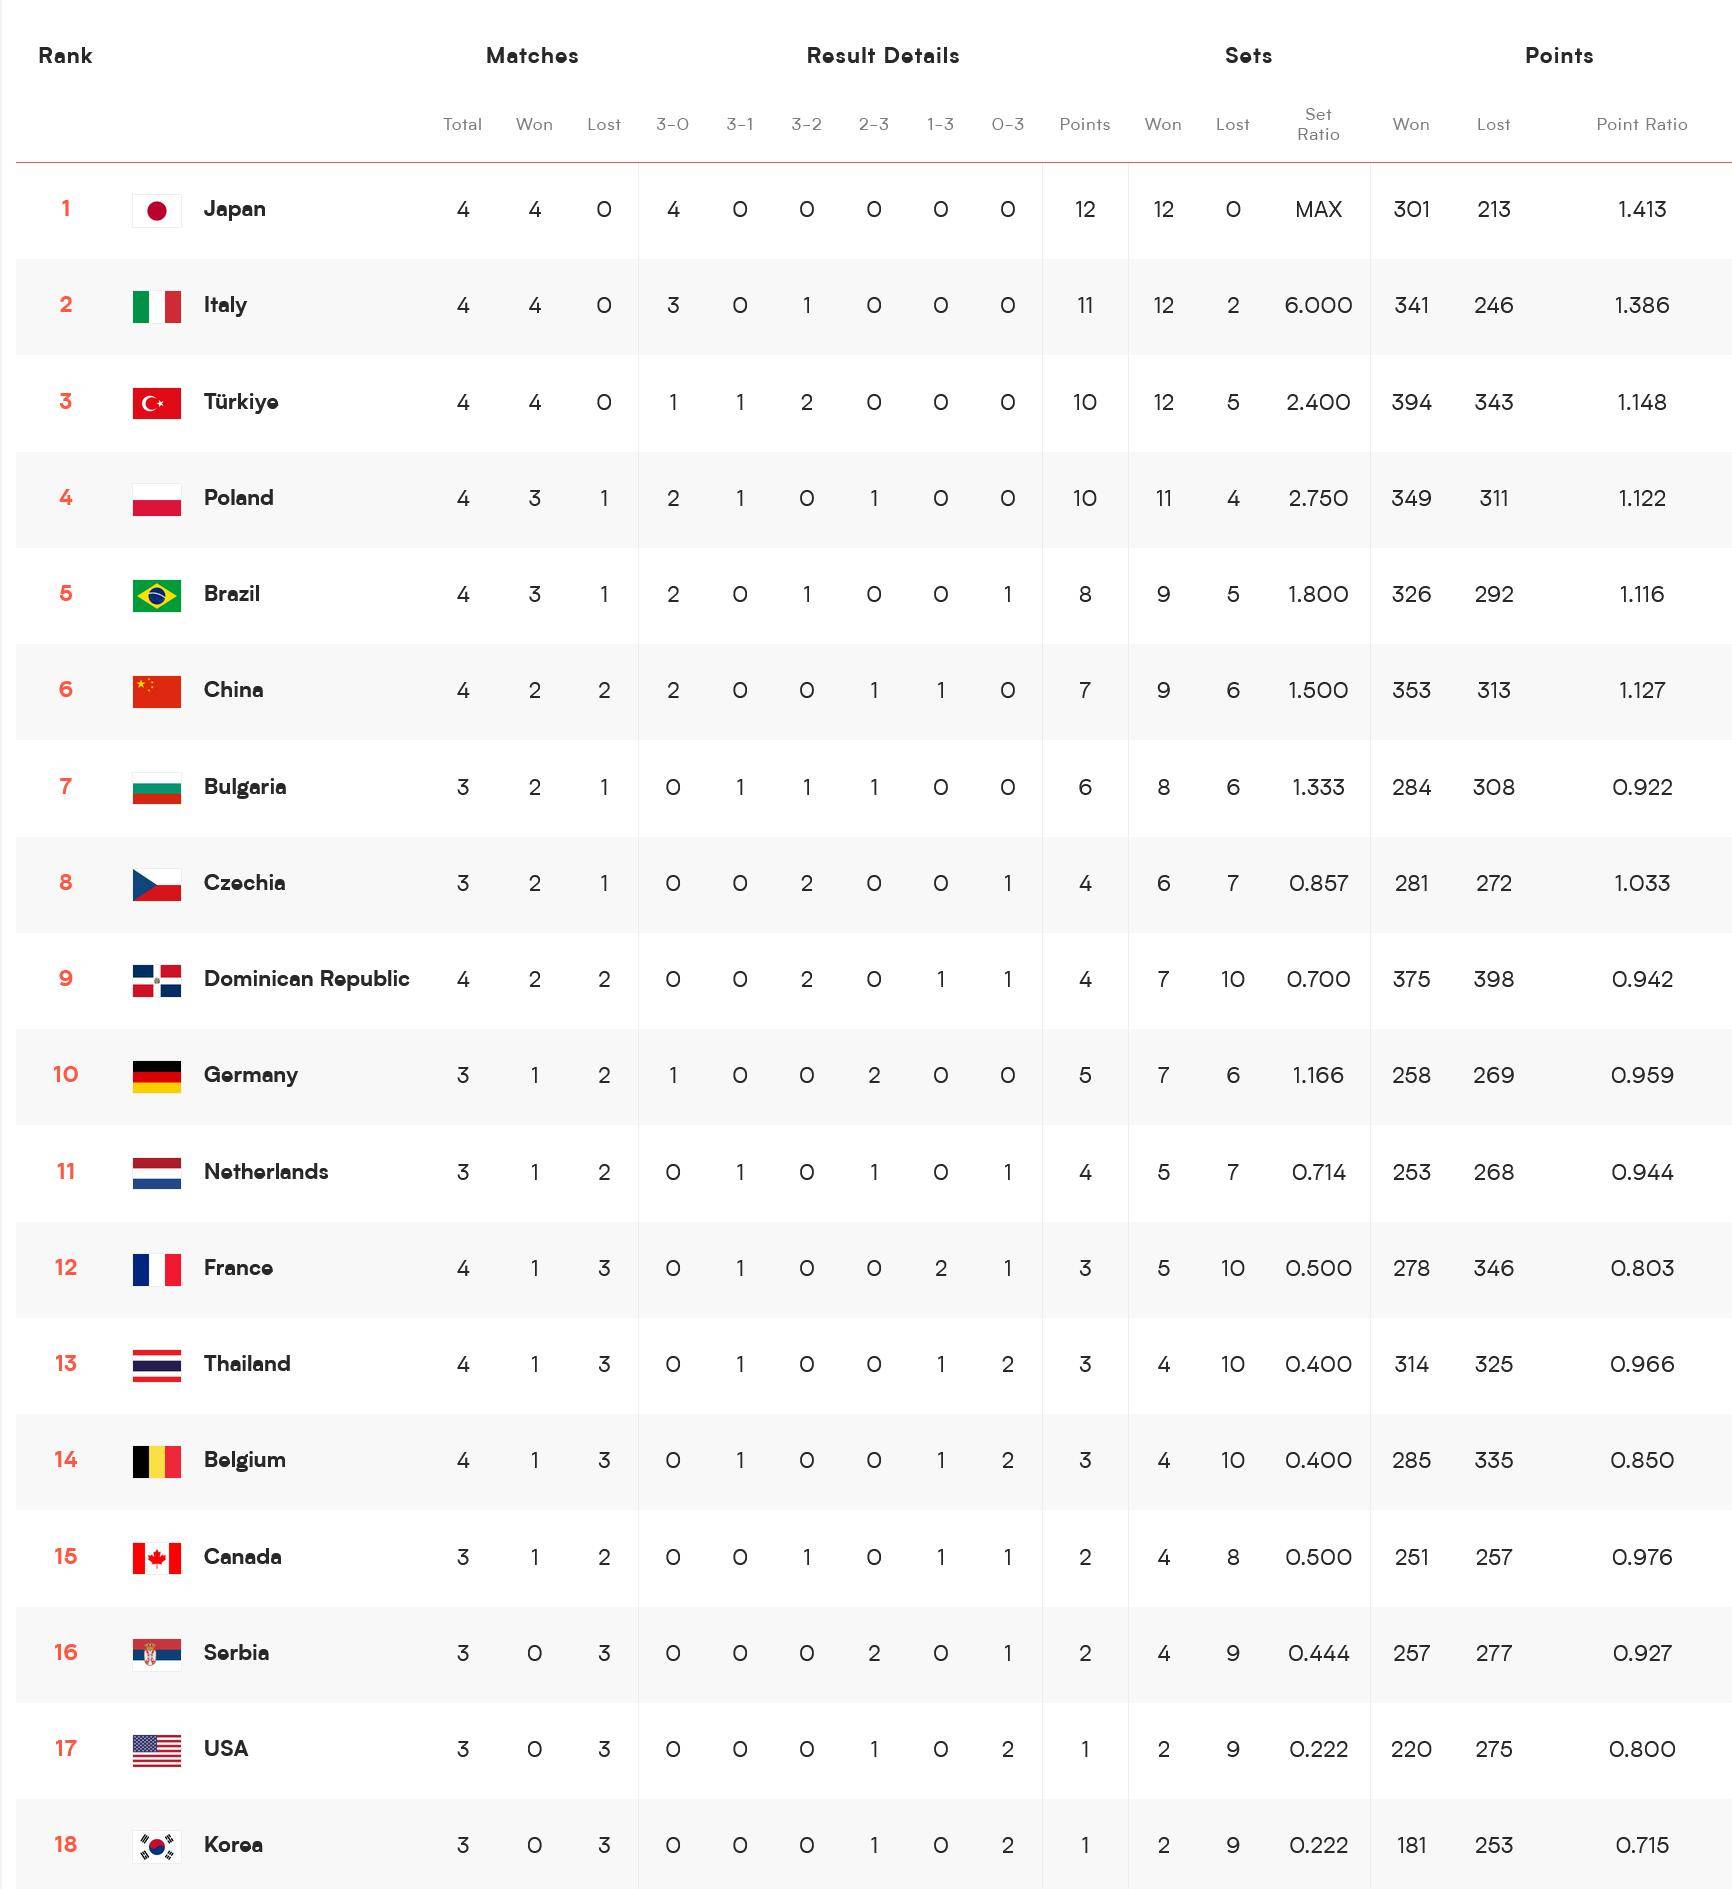Click the Set Ratio column header
The width and height of the screenshot is (1732, 1889).
click(1318, 124)
